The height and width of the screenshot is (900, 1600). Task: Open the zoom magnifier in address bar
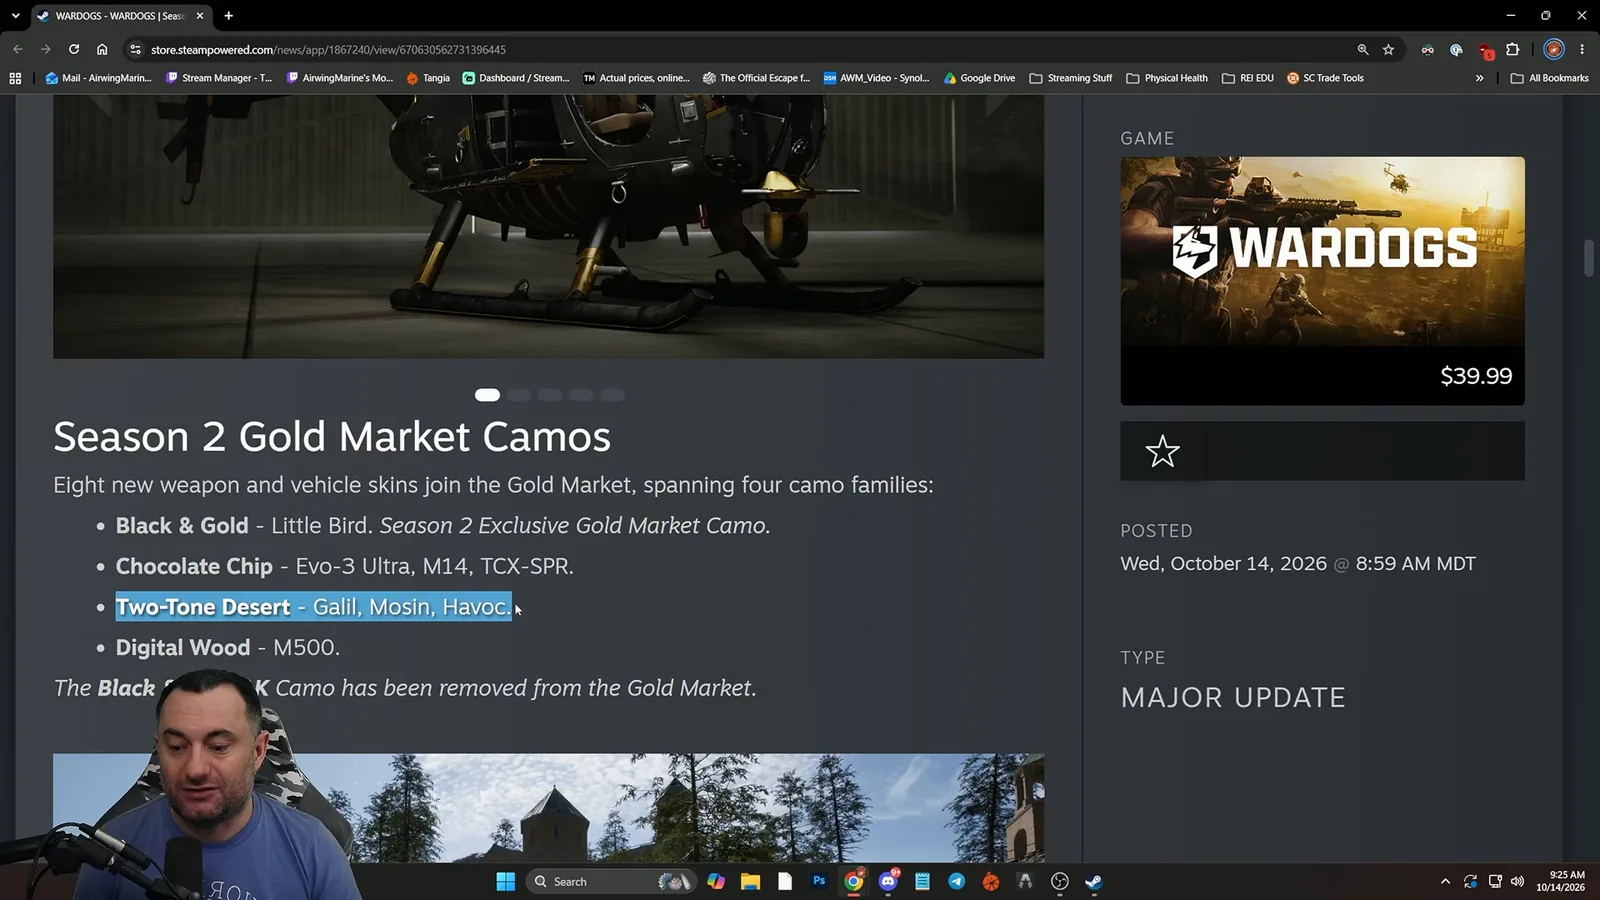[x=1362, y=49]
